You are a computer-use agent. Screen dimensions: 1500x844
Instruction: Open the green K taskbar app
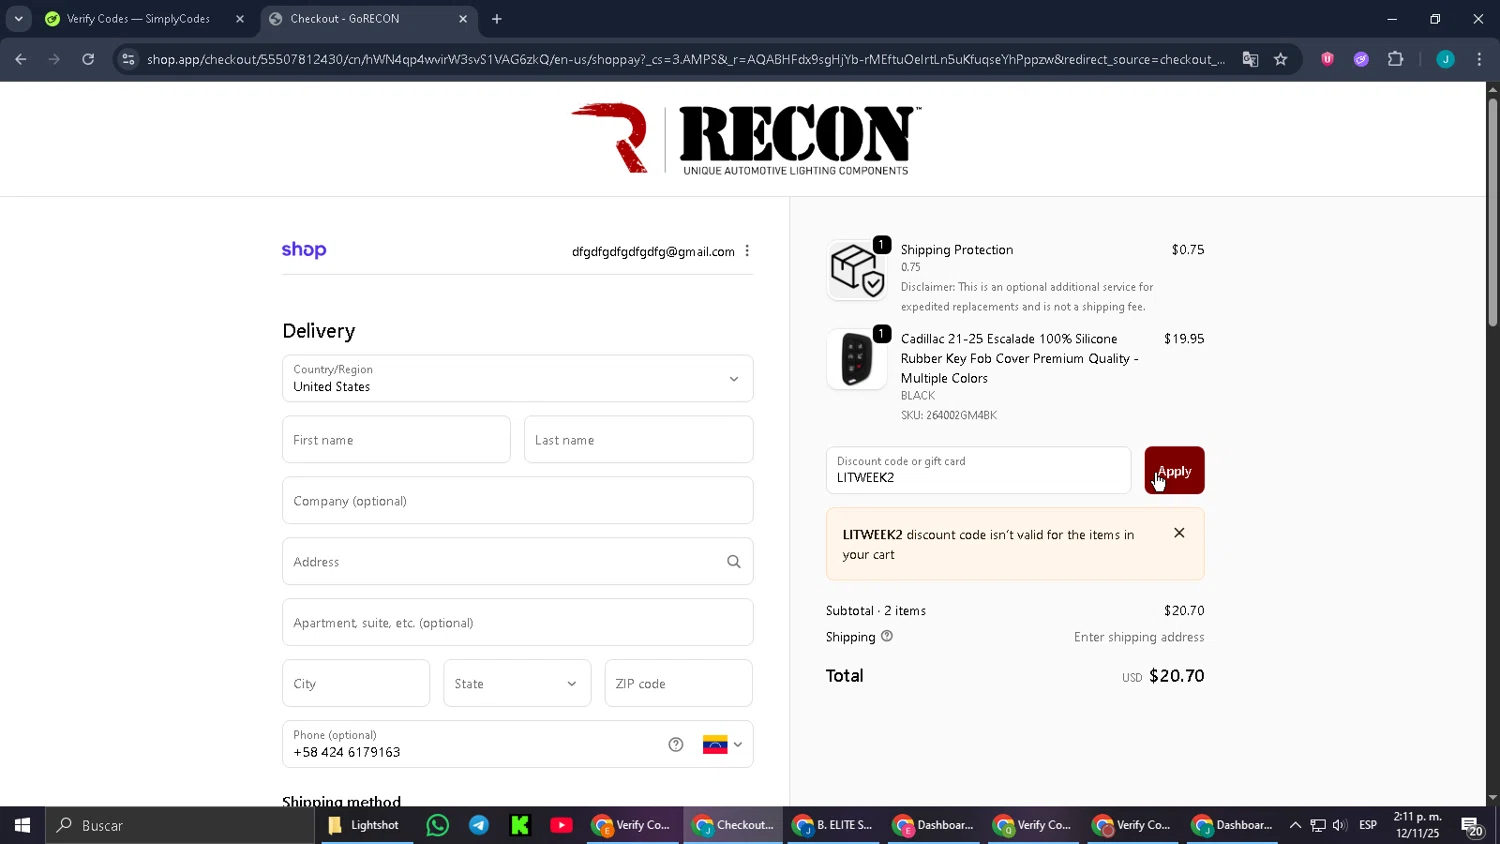point(520,825)
